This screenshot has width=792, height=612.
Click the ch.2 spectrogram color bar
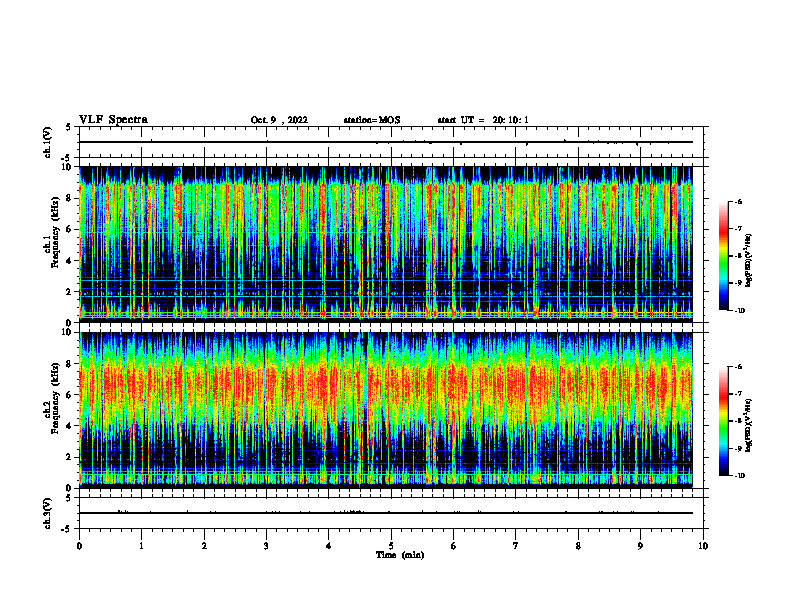(x=723, y=421)
